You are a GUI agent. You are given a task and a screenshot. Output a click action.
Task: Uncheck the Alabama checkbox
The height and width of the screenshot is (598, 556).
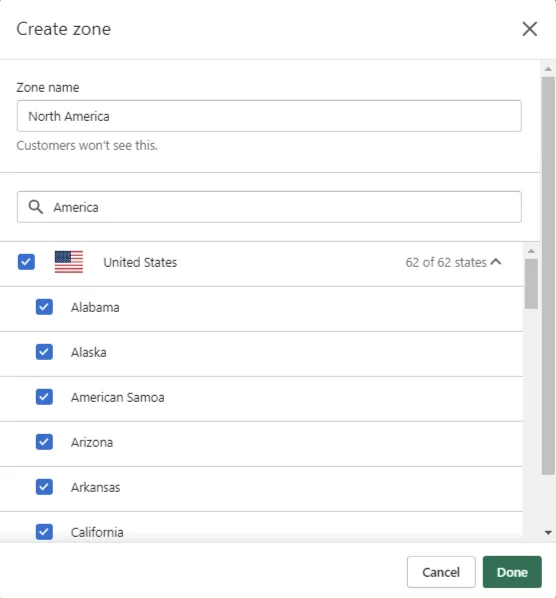tap(44, 307)
